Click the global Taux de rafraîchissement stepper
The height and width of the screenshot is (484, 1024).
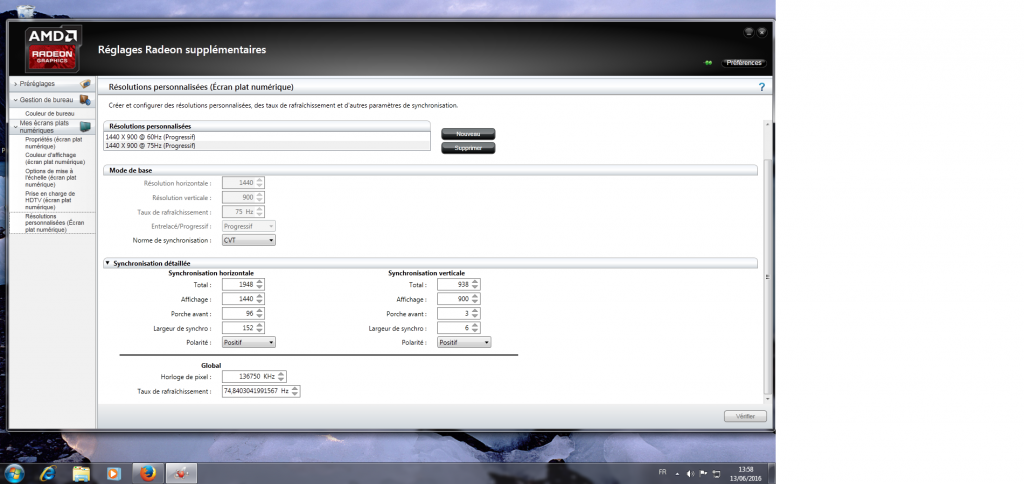point(296,391)
